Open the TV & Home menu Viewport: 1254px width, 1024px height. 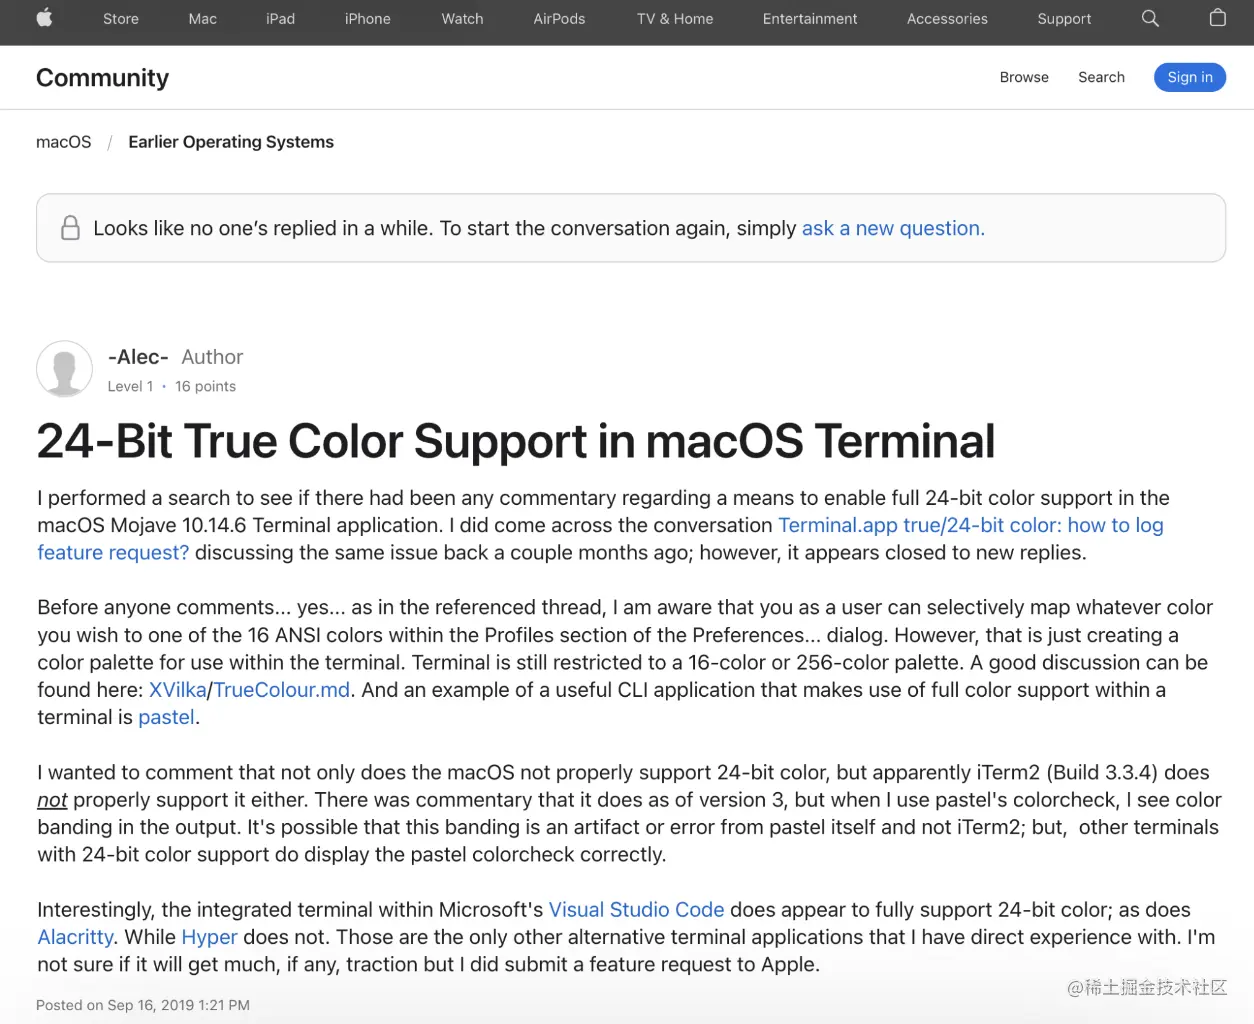(x=675, y=19)
